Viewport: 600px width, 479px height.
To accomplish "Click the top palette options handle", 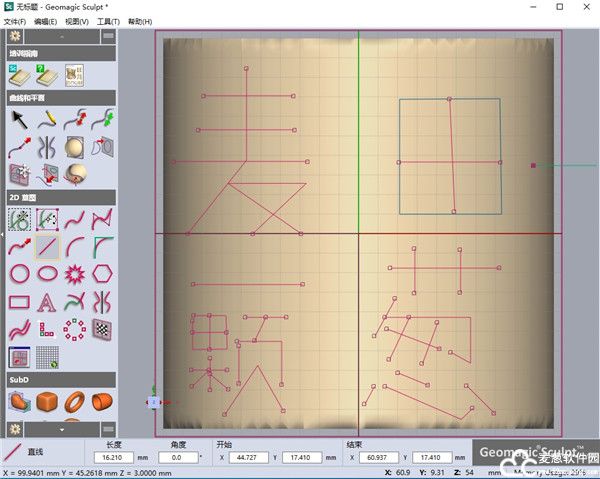I will point(108,36).
